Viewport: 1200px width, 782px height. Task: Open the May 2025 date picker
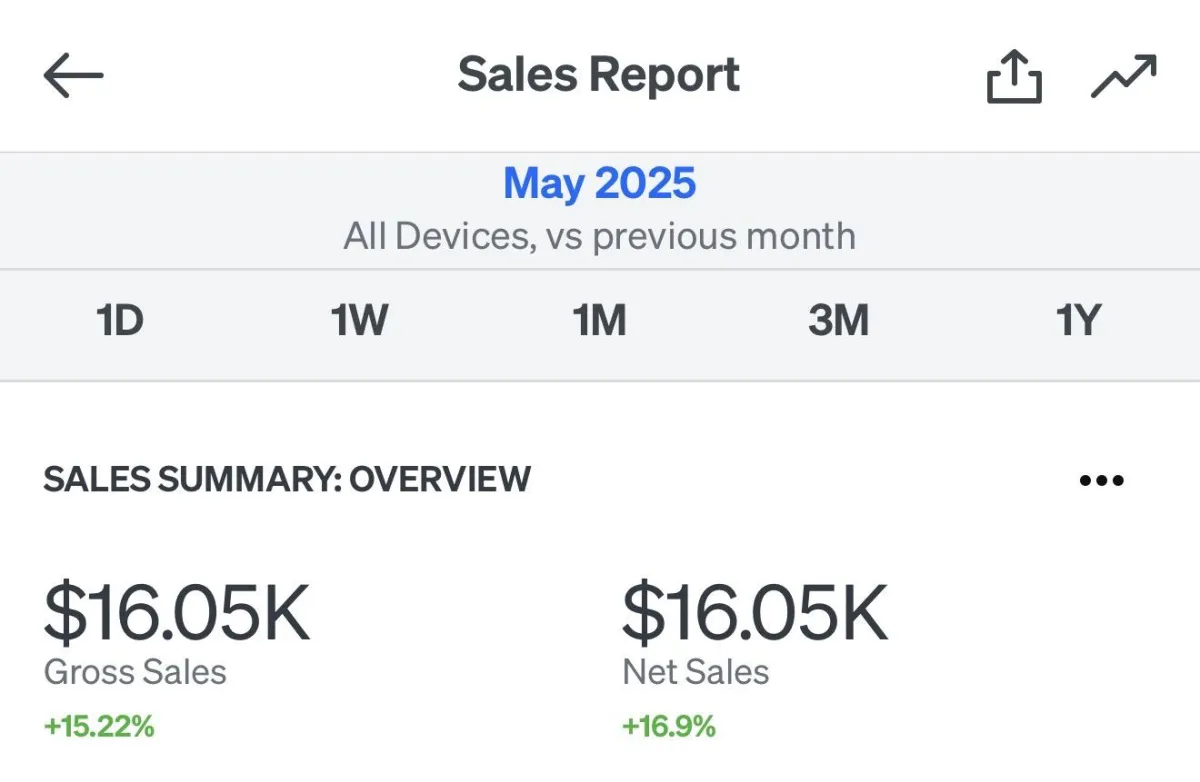tap(599, 184)
